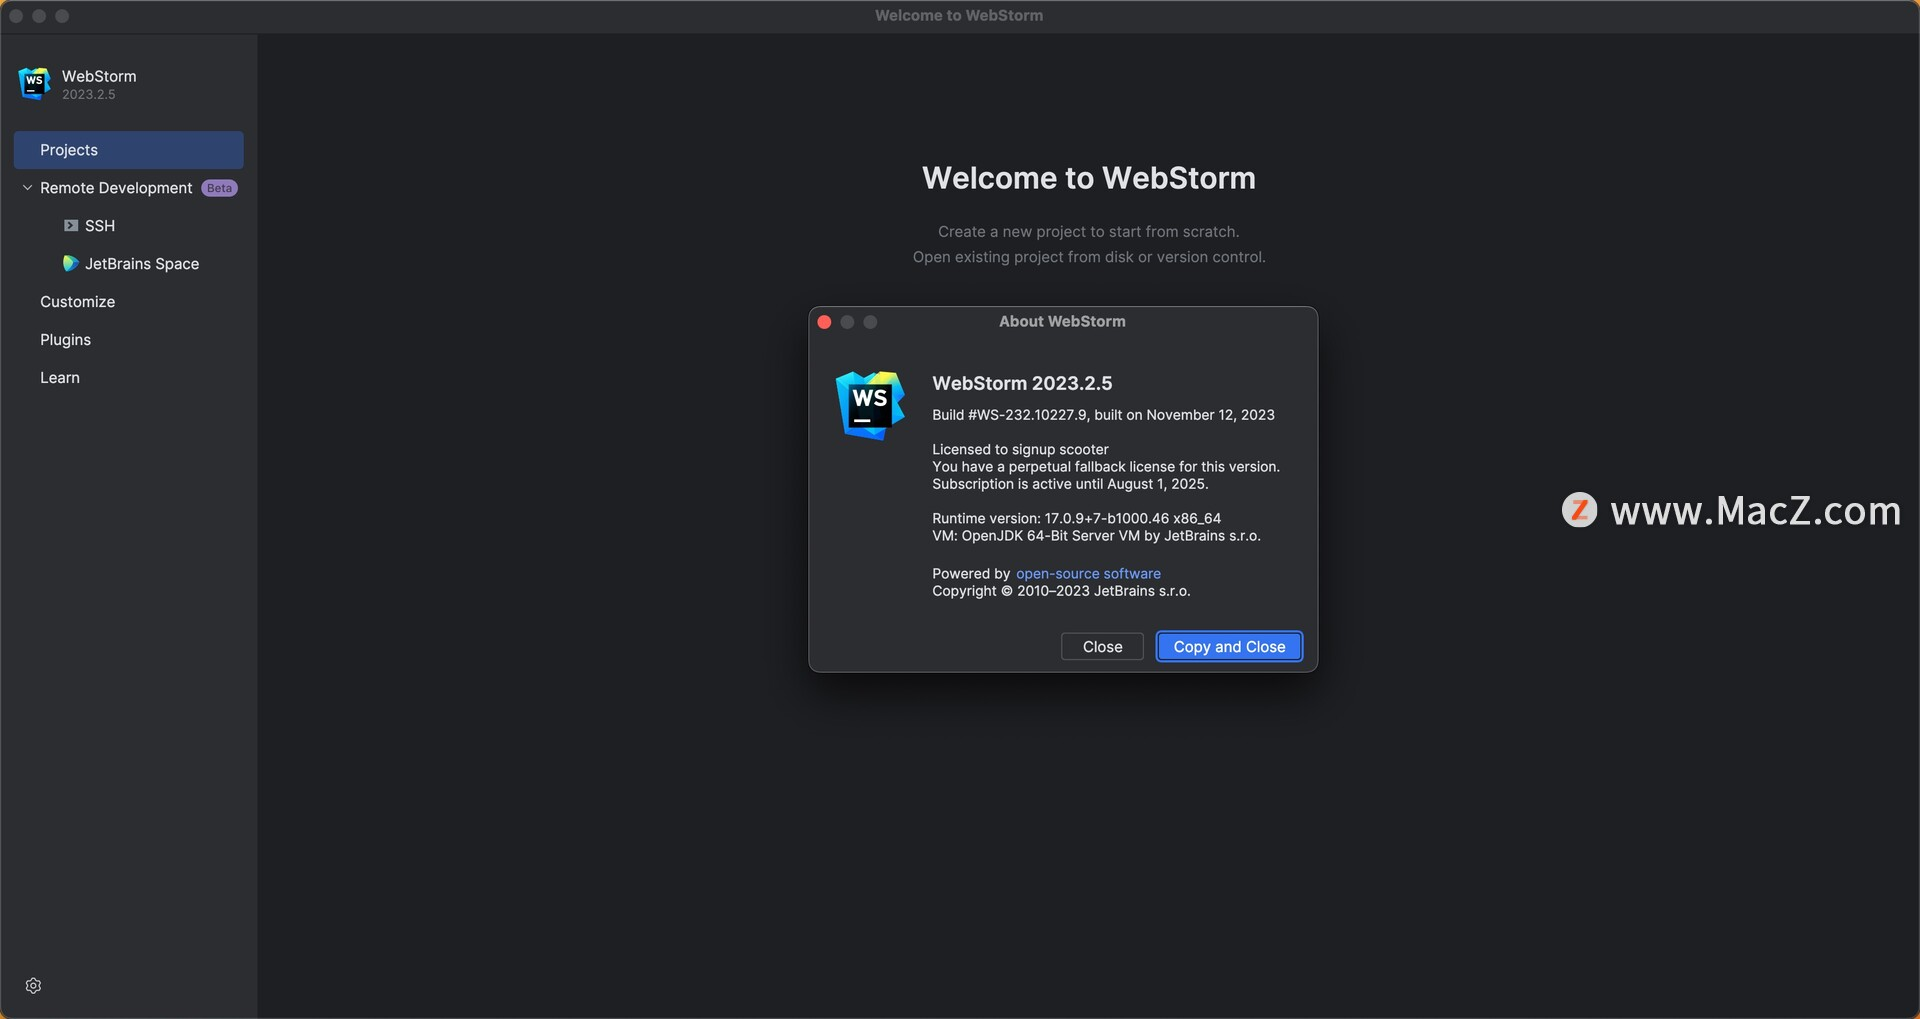
Task: Click the large WS logo in About dialog
Action: point(870,405)
